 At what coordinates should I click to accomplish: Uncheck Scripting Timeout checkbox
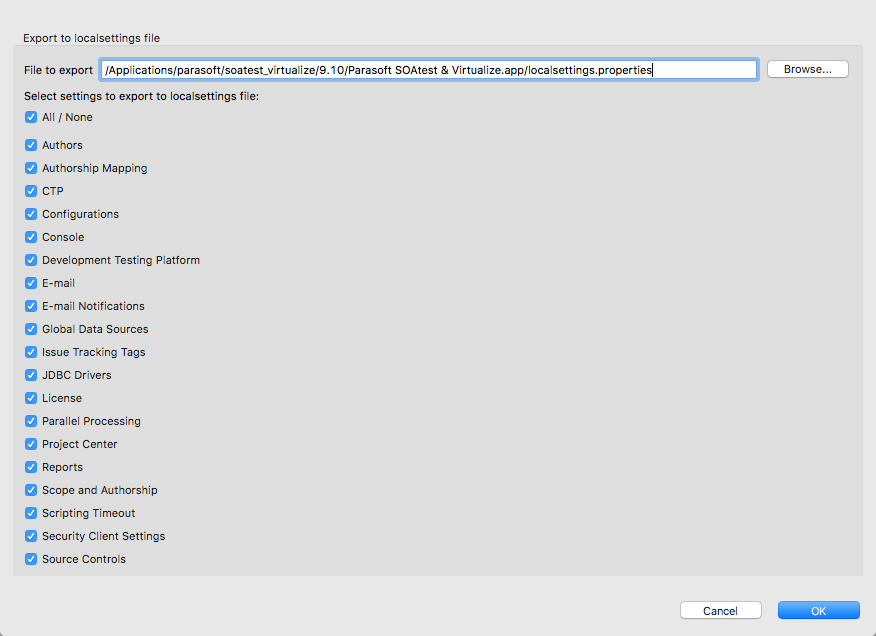(x=31, y=513)
